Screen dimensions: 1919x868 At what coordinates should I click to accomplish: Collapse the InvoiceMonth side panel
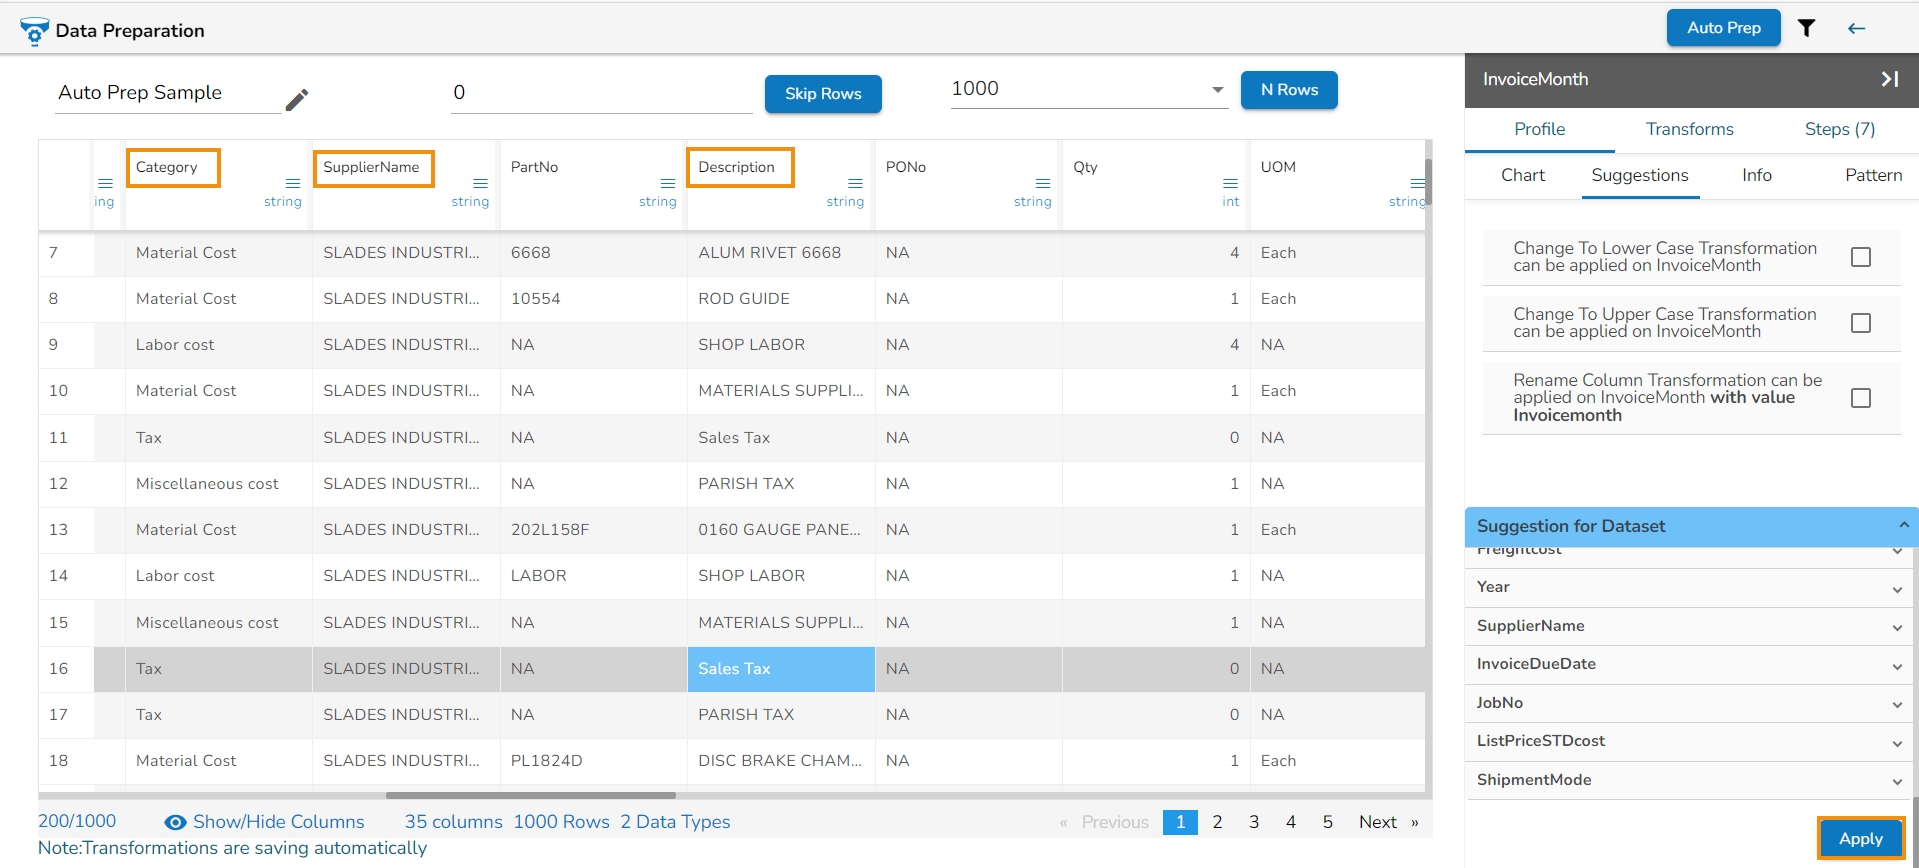[1889, 79]
